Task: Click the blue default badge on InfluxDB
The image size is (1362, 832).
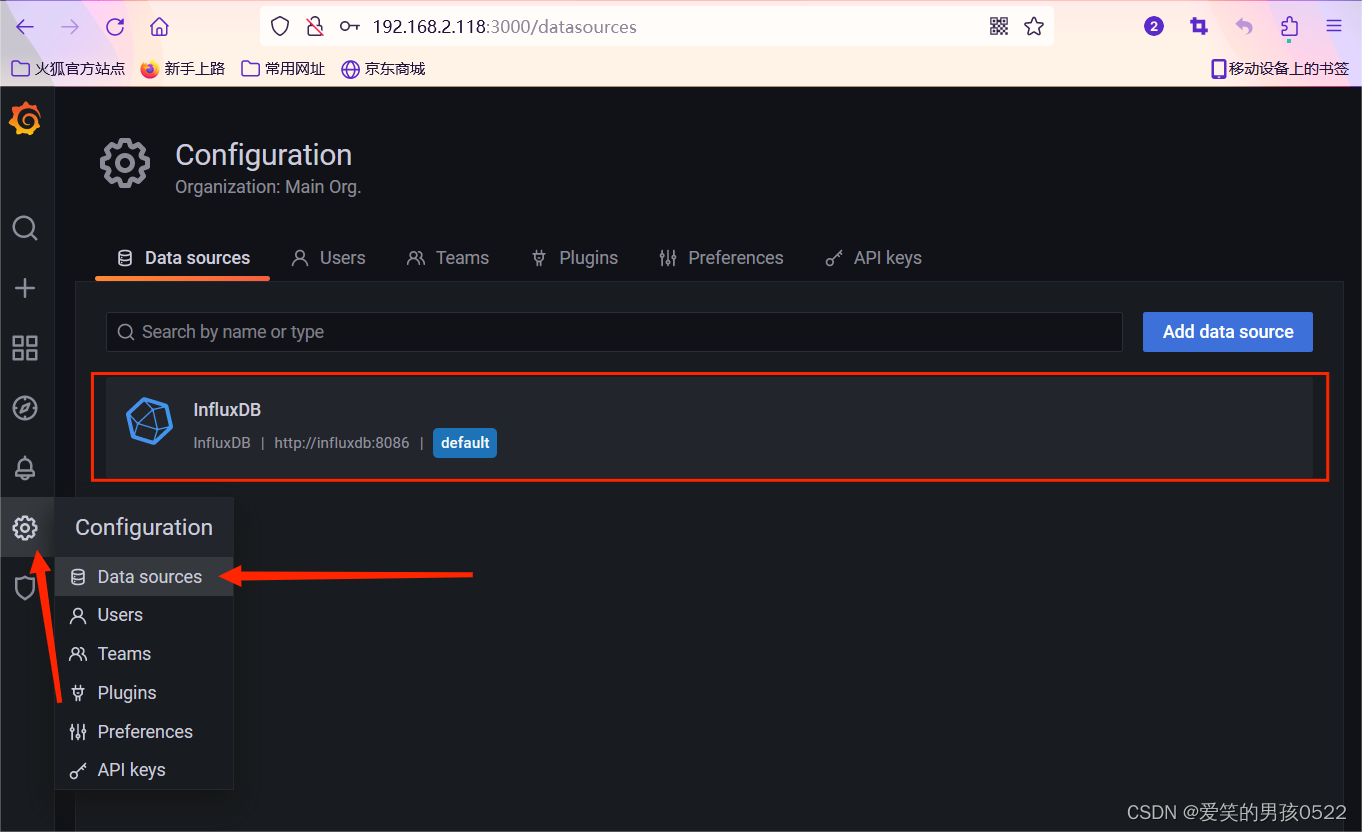Action: [464, 442]
